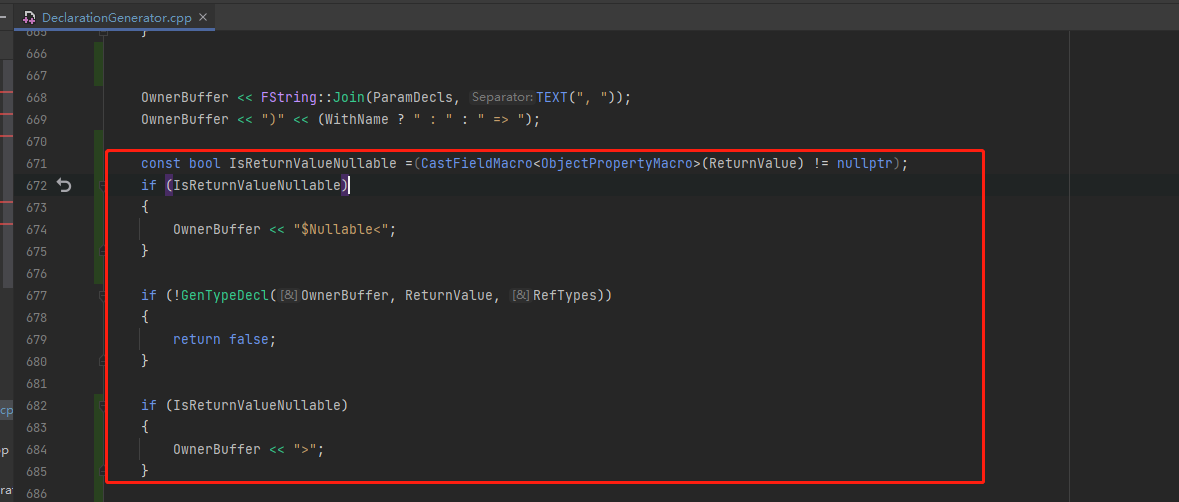Viewport: 1179px width, 502px height.
Task: Click CastFieldMacro on line 671
Action: 477,164
